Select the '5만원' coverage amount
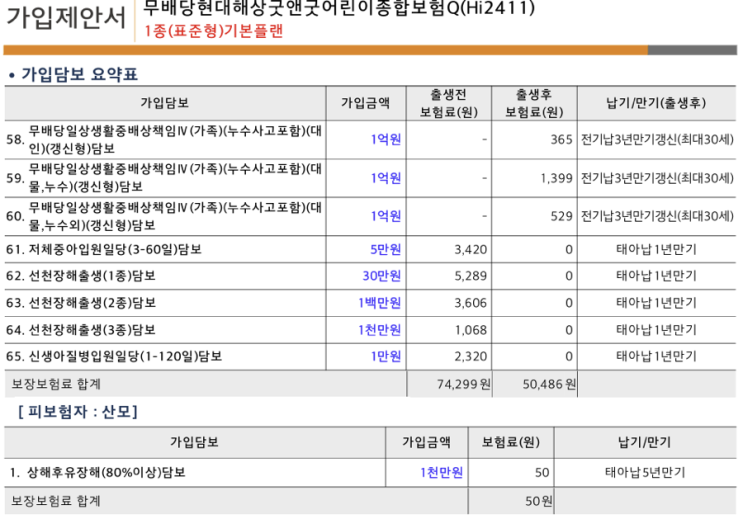This screenshot has width=743, height=519. click(x=386, y=249)
